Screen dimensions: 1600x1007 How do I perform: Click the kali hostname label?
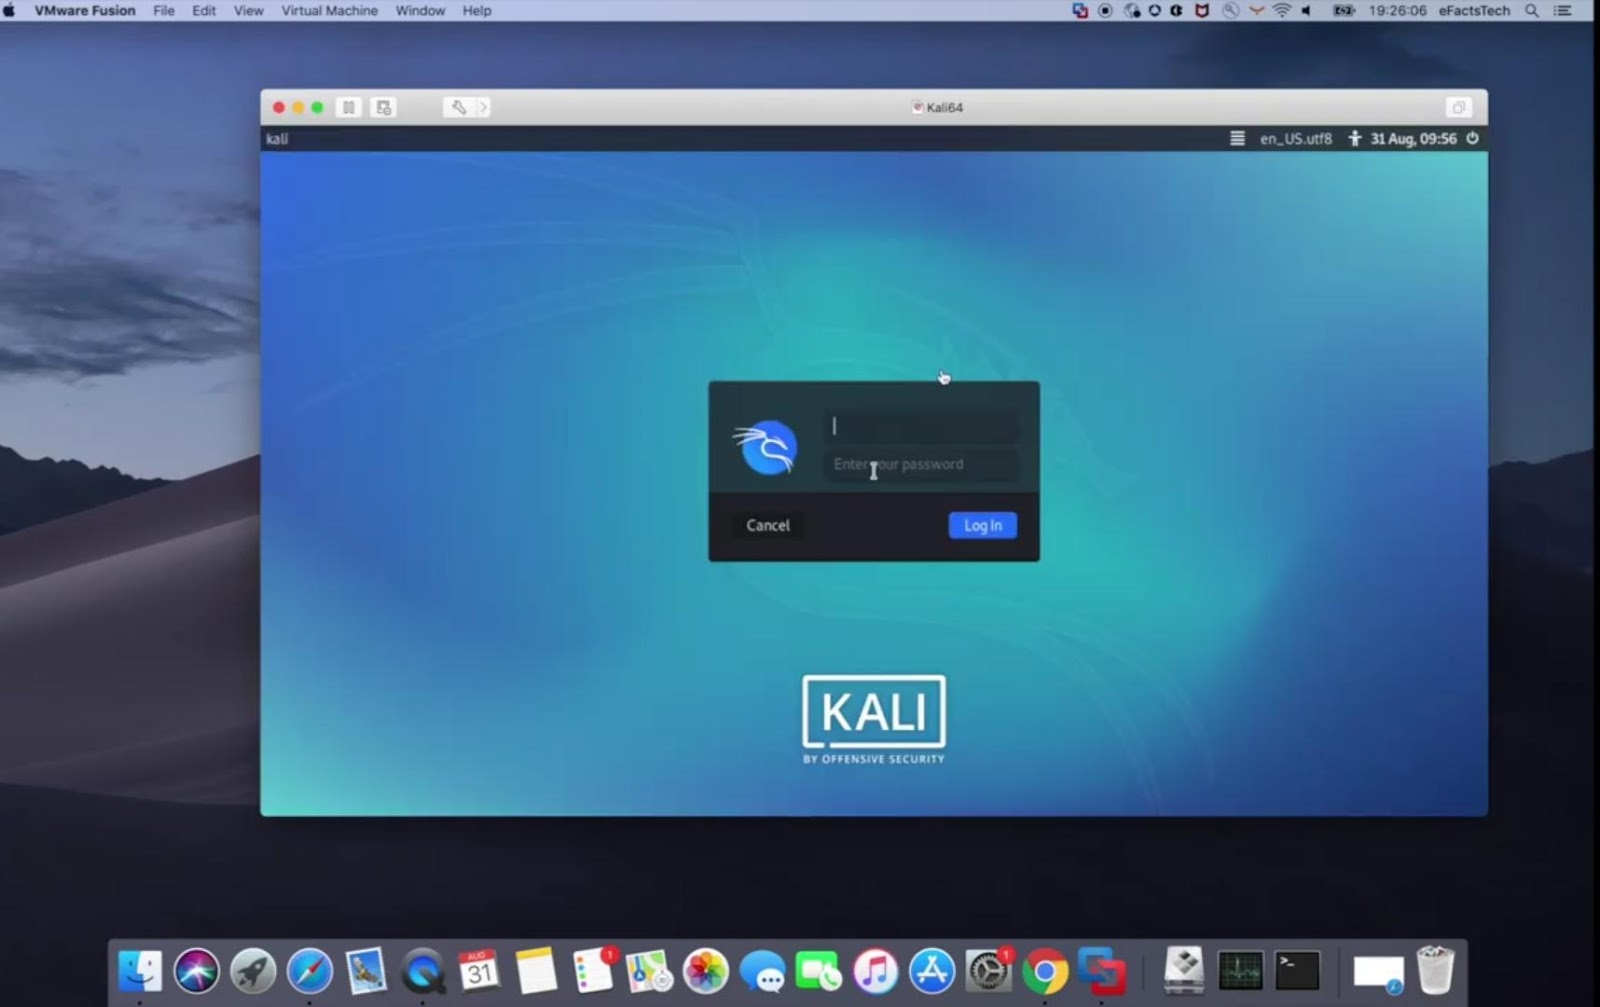click(277, 139)
